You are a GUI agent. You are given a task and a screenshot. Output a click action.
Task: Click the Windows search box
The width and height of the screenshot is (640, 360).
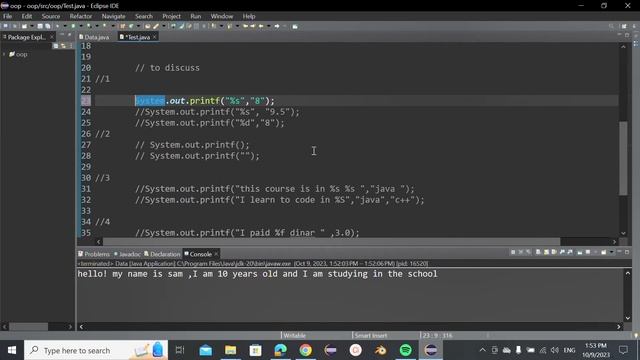pos(96,350)
